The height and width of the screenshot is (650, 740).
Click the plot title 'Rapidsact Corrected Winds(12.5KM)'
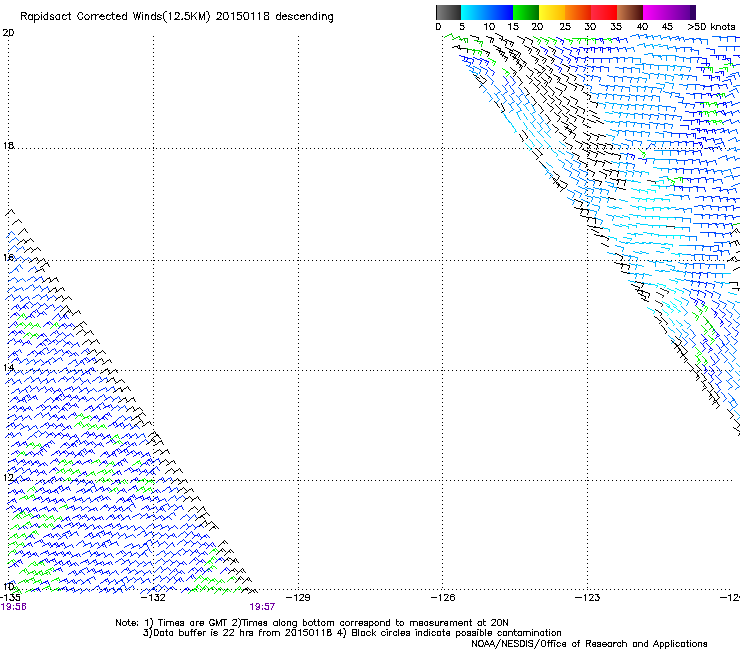[x=115, y=17]
